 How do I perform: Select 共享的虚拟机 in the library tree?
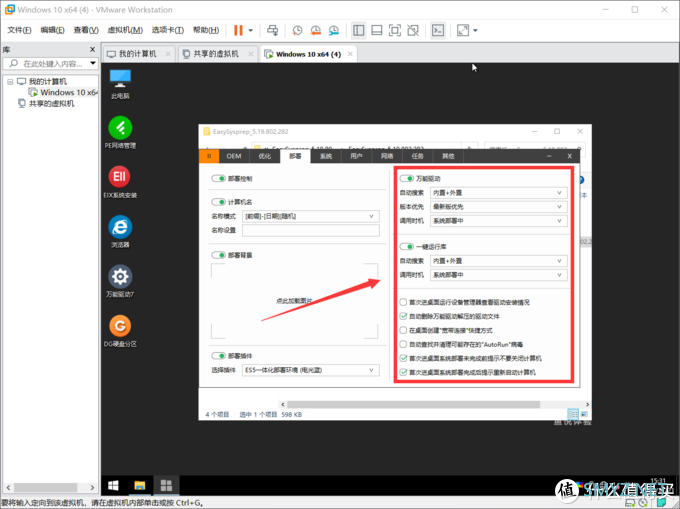coord(46,104)
